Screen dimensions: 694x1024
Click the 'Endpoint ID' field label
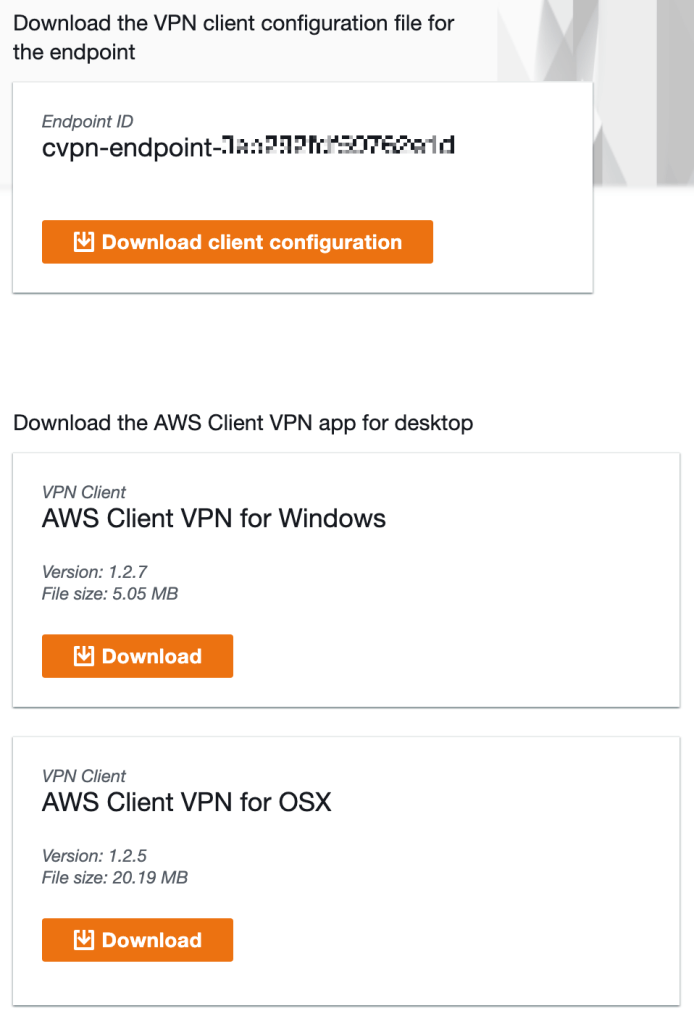coord(87,122)
